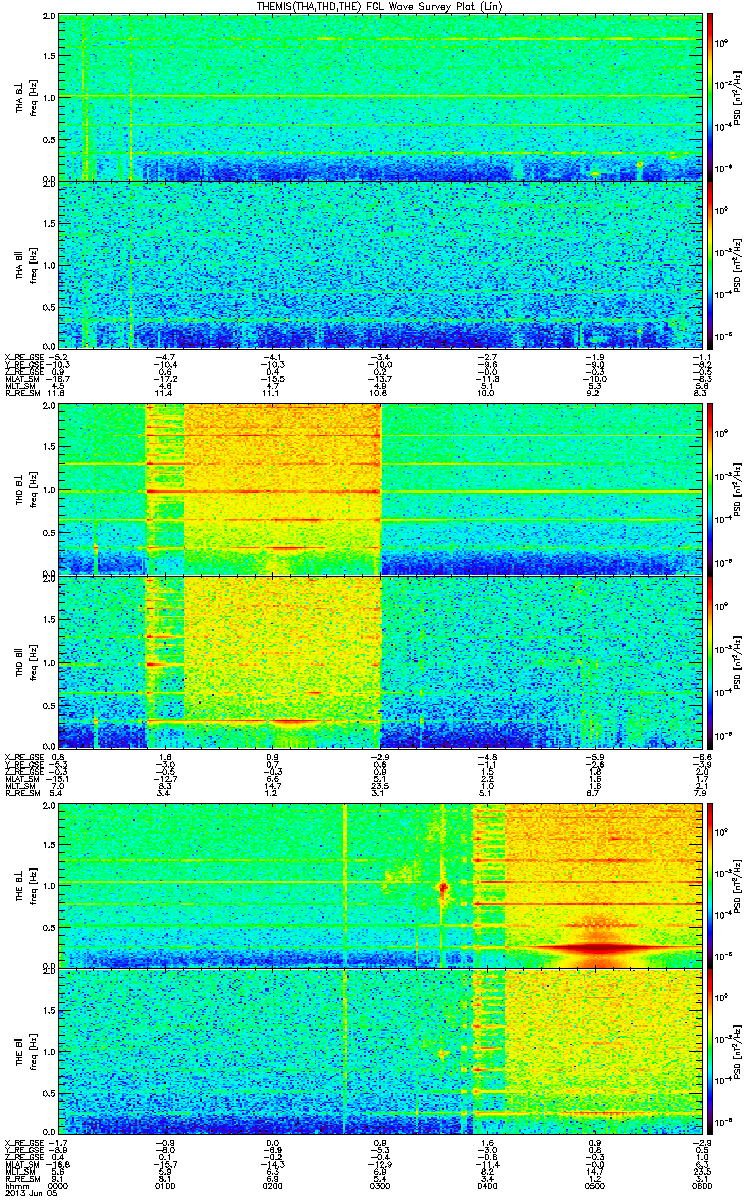Screen dimensions: 750x1200
Task: Click the 'THA B⊥ freq [Hz]' axis label
Action: coord(25,97)
